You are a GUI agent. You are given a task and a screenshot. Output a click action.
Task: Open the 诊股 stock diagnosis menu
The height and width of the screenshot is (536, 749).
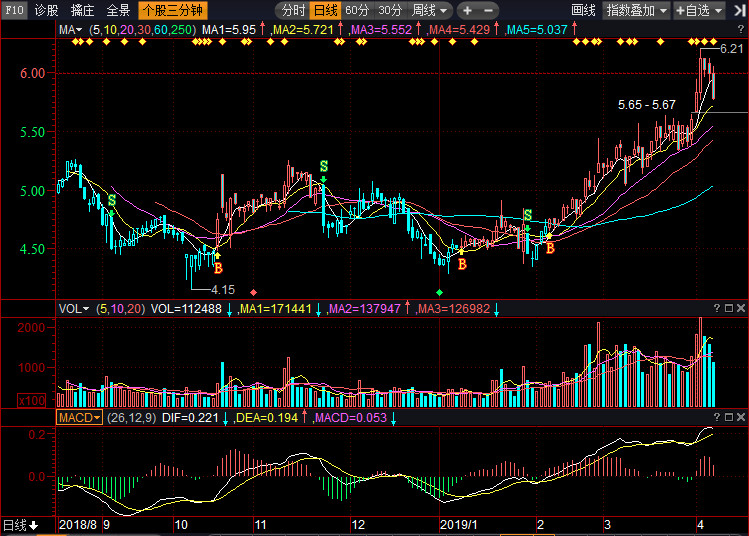point(46,10)
